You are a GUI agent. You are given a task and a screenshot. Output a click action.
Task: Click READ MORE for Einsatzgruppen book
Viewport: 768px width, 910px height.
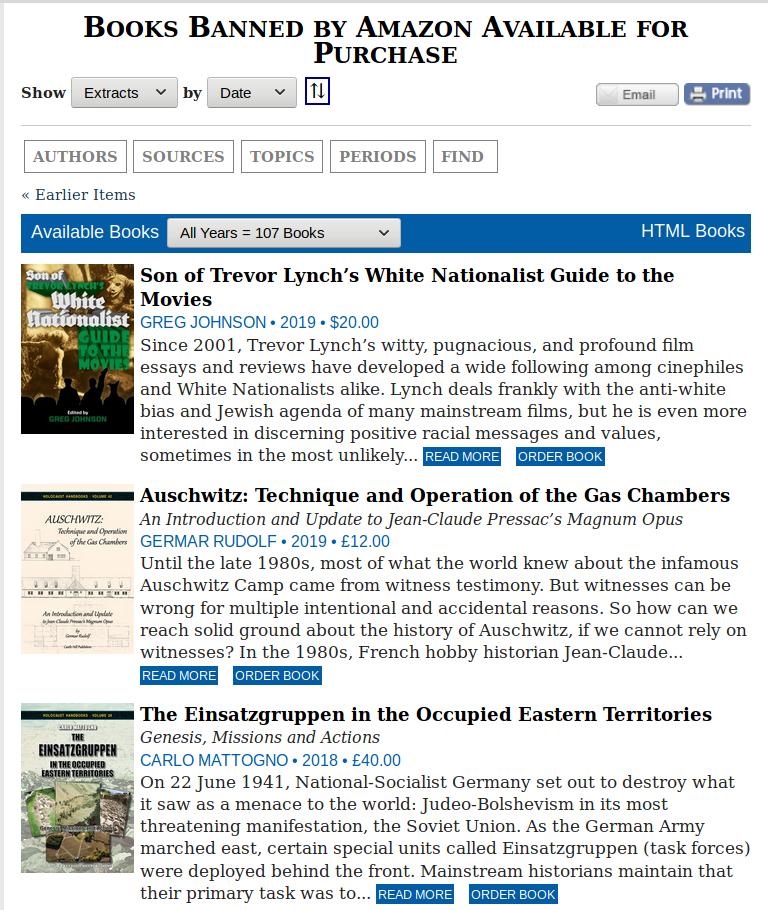point(415,894)
